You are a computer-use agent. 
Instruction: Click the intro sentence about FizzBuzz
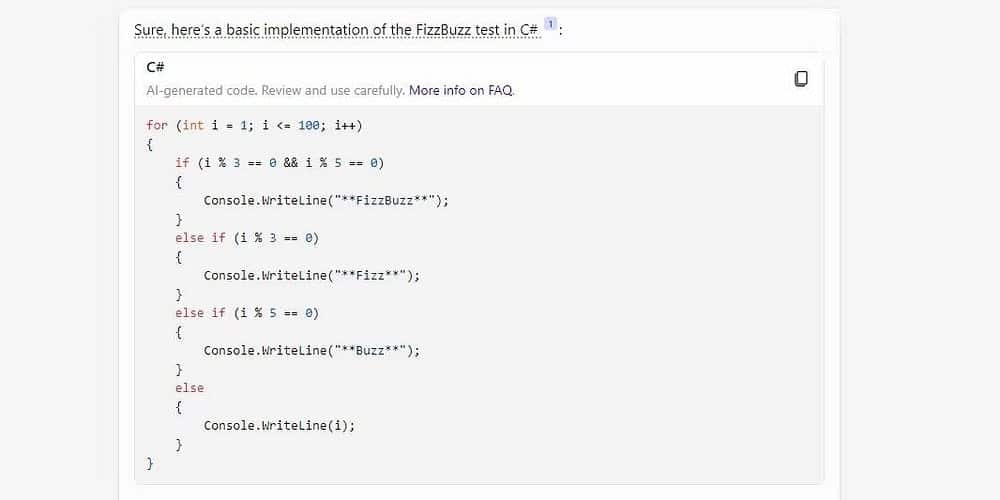coord(336,30)
